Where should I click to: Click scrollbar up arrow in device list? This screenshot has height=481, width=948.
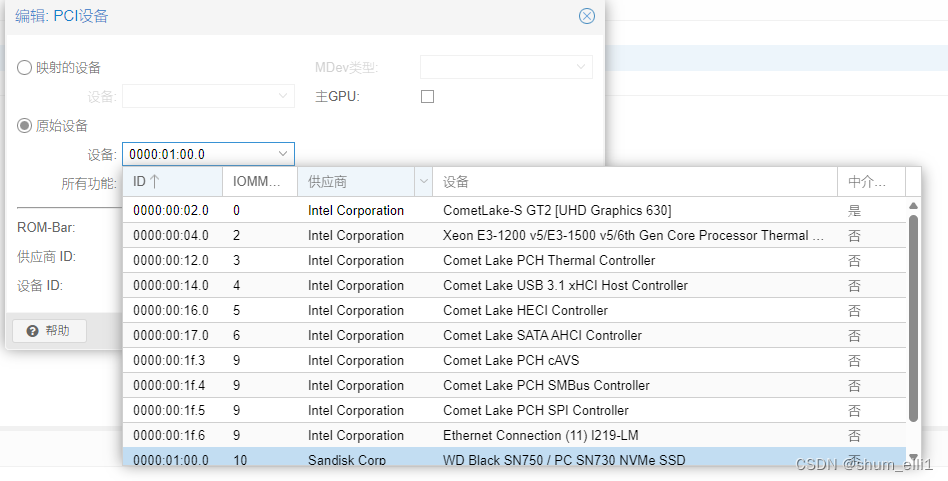click(x=914, y=206)
